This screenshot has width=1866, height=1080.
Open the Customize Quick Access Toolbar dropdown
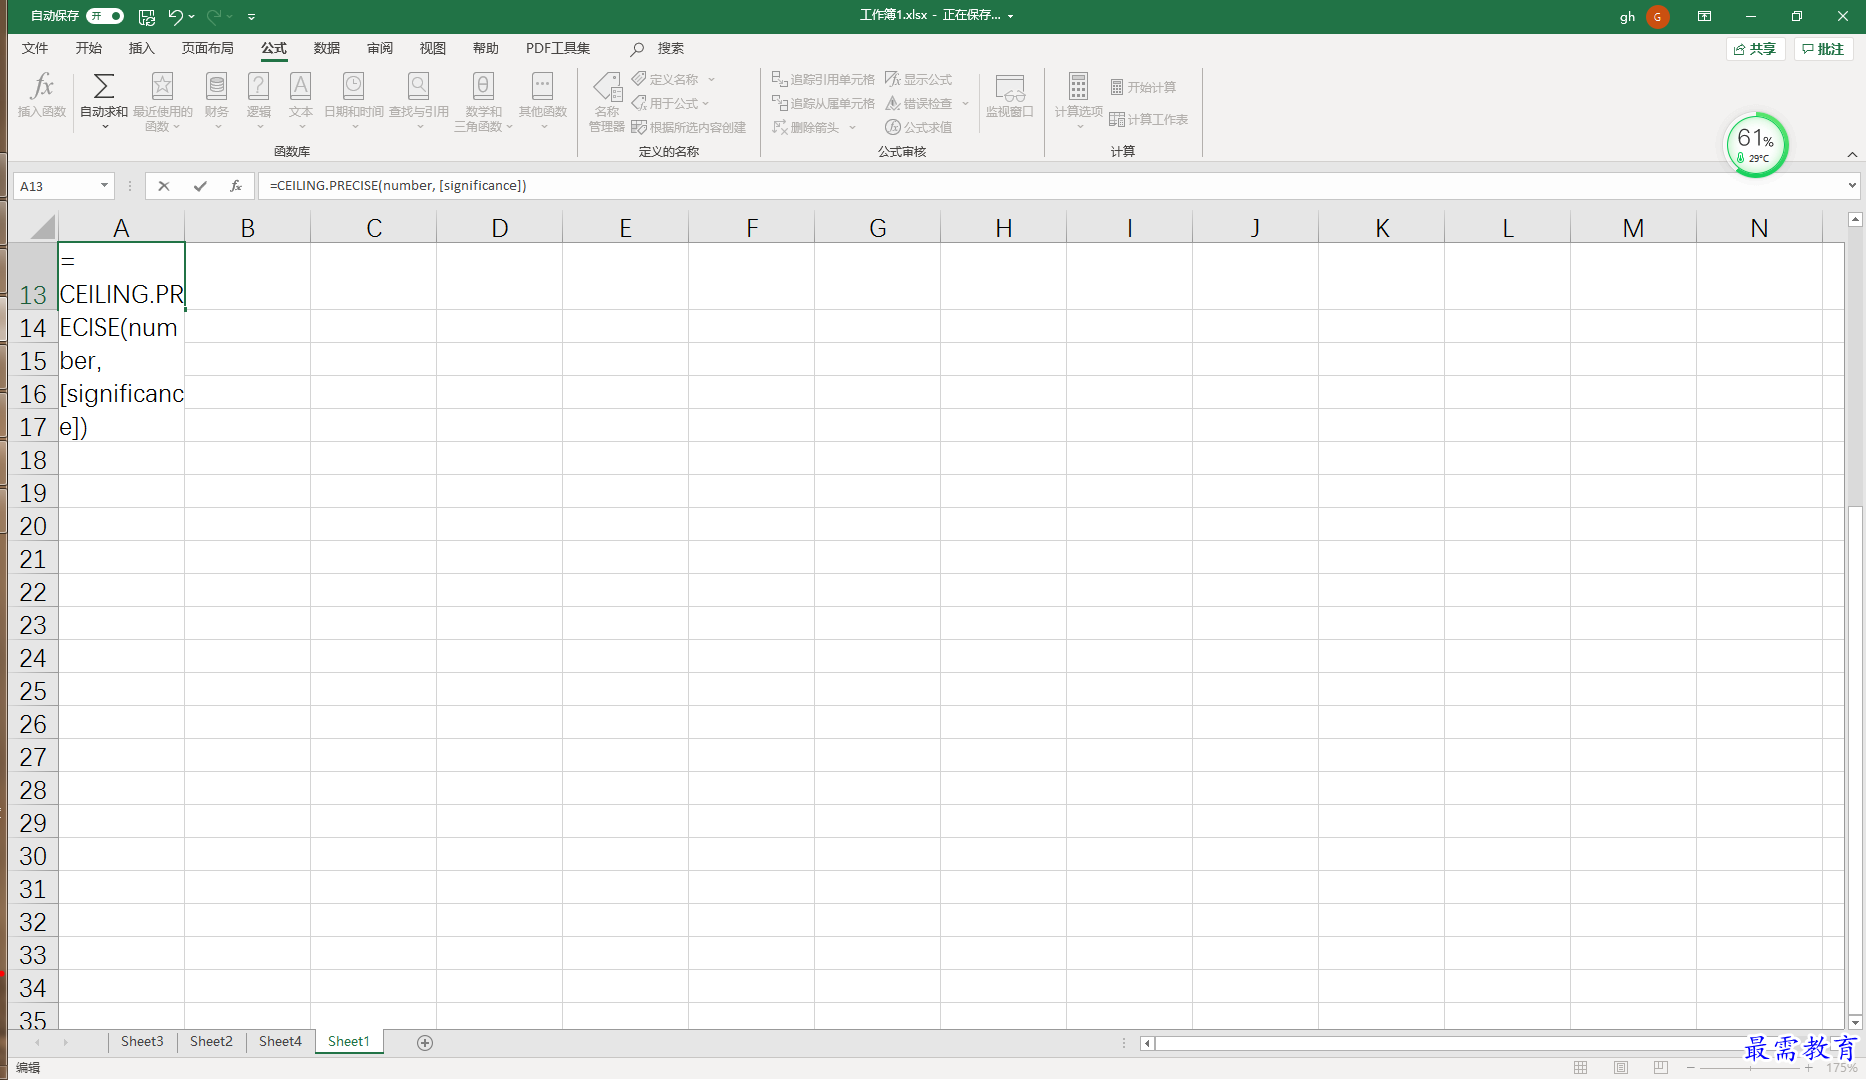251,17
